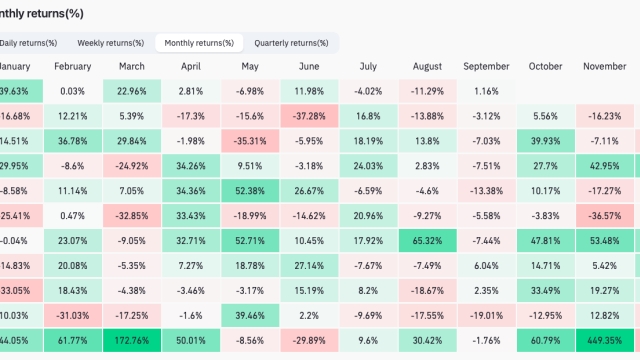Click the -37.28% June cell
This screenshot has width=640, height=360.
pos(309,116)
